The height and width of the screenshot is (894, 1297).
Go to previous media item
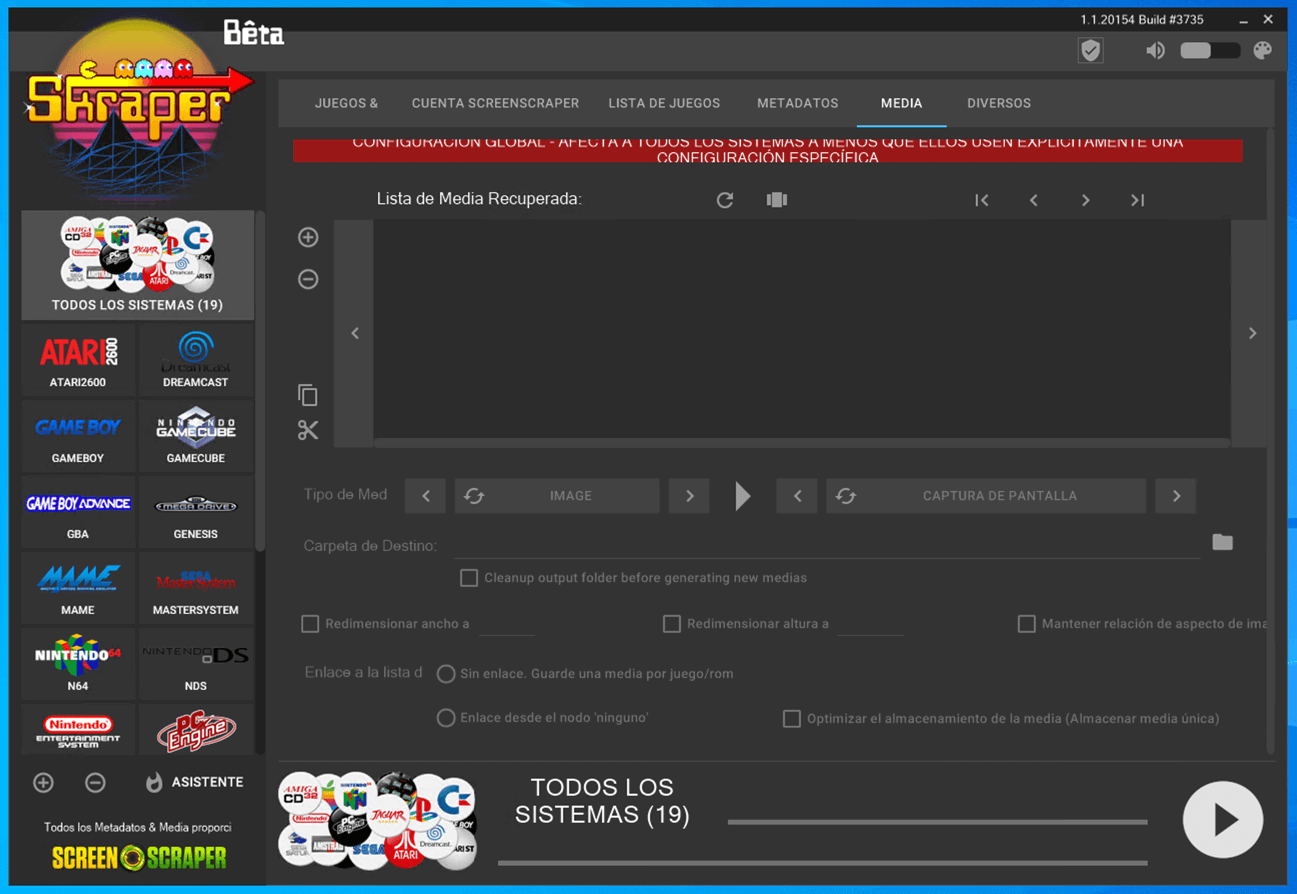[1034, 200]
